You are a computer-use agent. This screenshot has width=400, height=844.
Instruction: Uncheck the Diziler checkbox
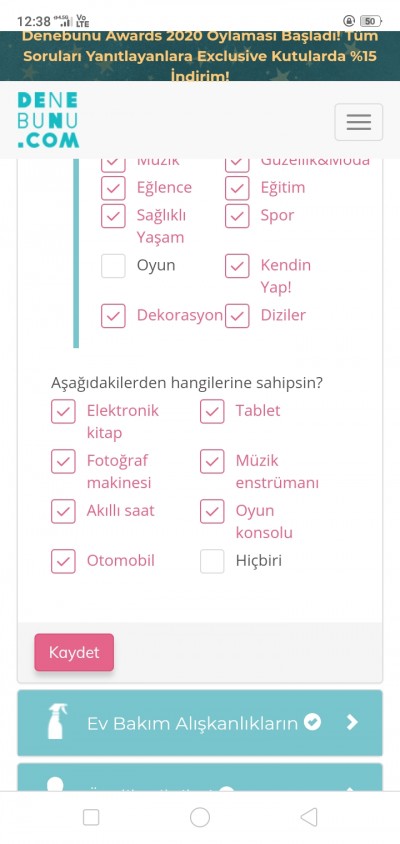237,316
